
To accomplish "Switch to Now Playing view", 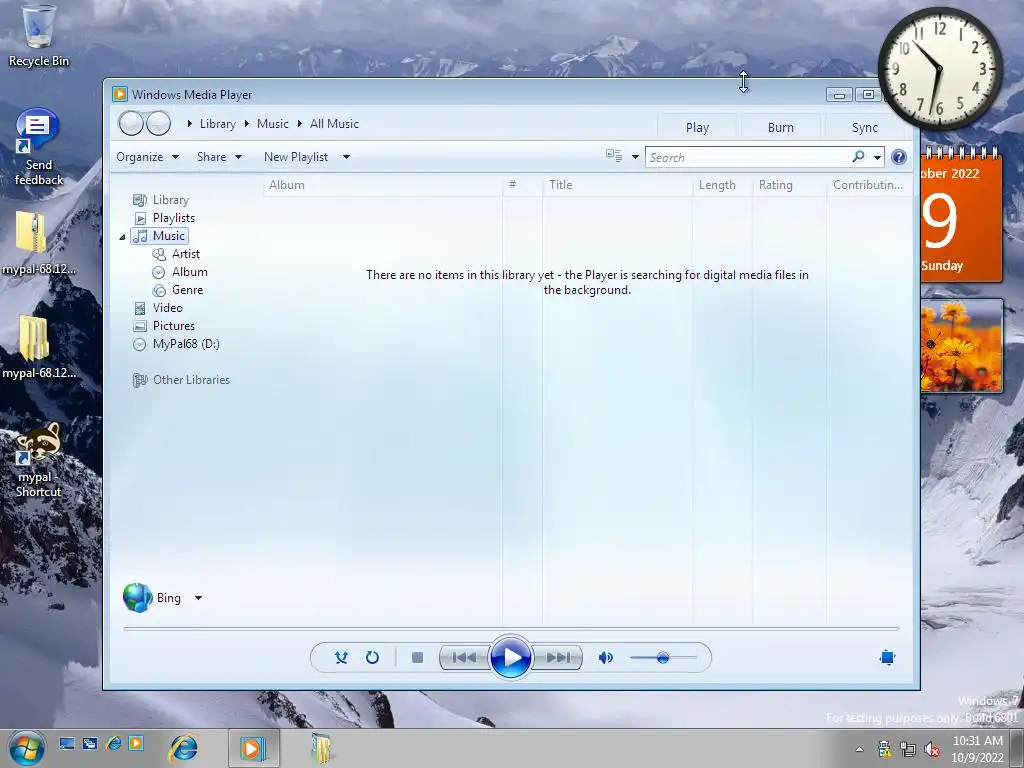I will (887, 658).
